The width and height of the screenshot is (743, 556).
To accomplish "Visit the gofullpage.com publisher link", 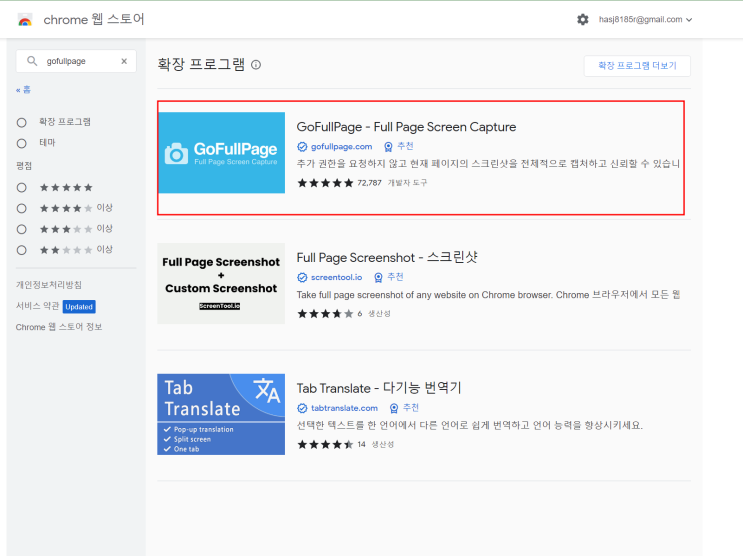I will (341, 146).
